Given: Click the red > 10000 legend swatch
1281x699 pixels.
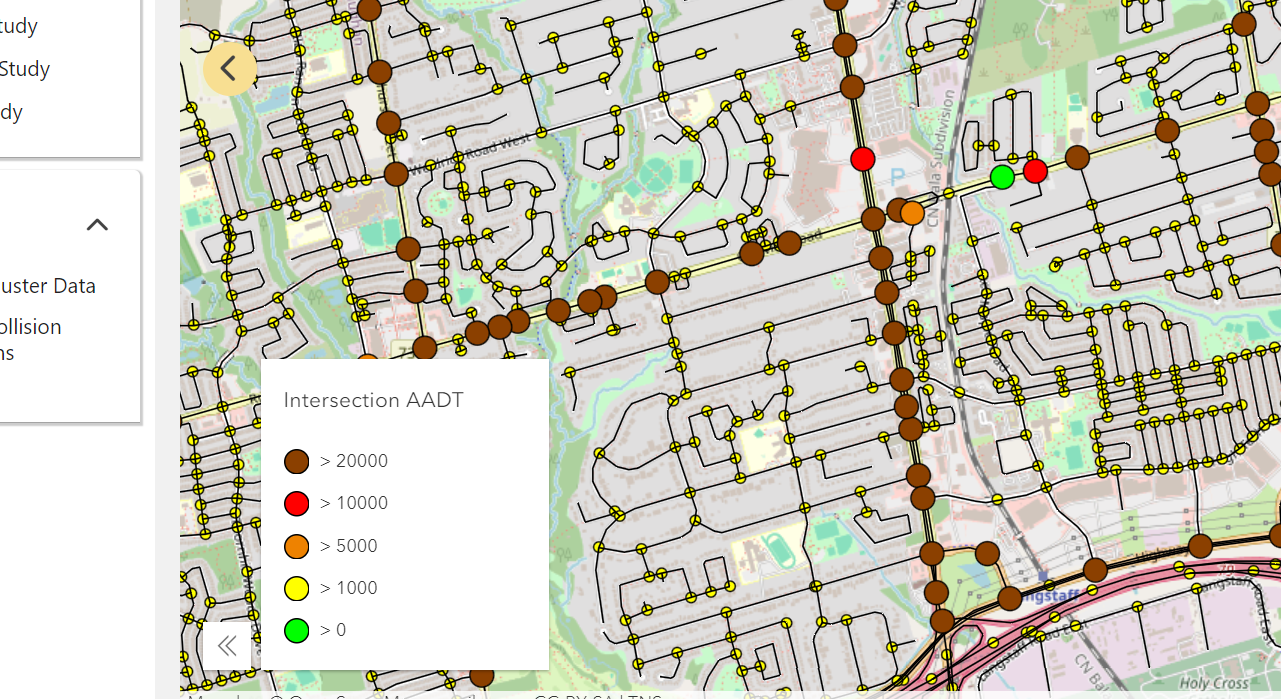Looking at the screenshot, I should pyautogui.click(x=296, y=503).
